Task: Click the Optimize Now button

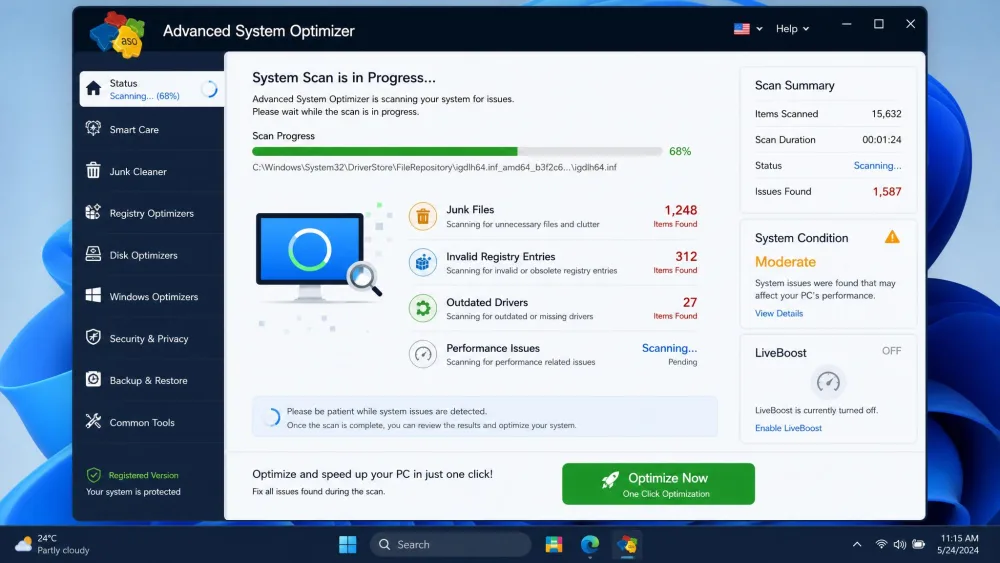Action: tap(658, 484)
